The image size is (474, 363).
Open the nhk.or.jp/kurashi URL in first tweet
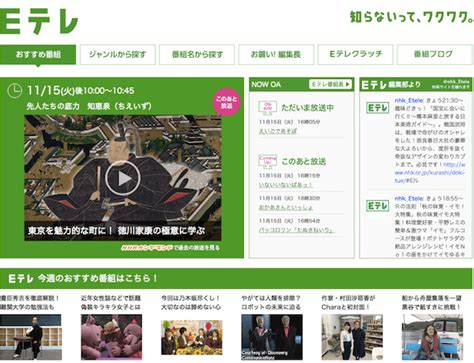430,173
